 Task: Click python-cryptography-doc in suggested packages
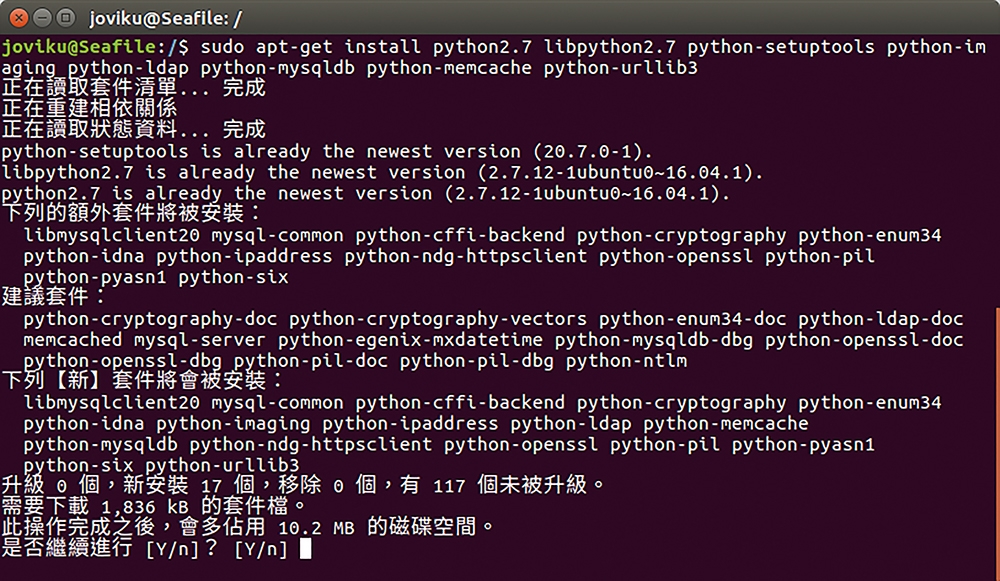tap(151, 319)
